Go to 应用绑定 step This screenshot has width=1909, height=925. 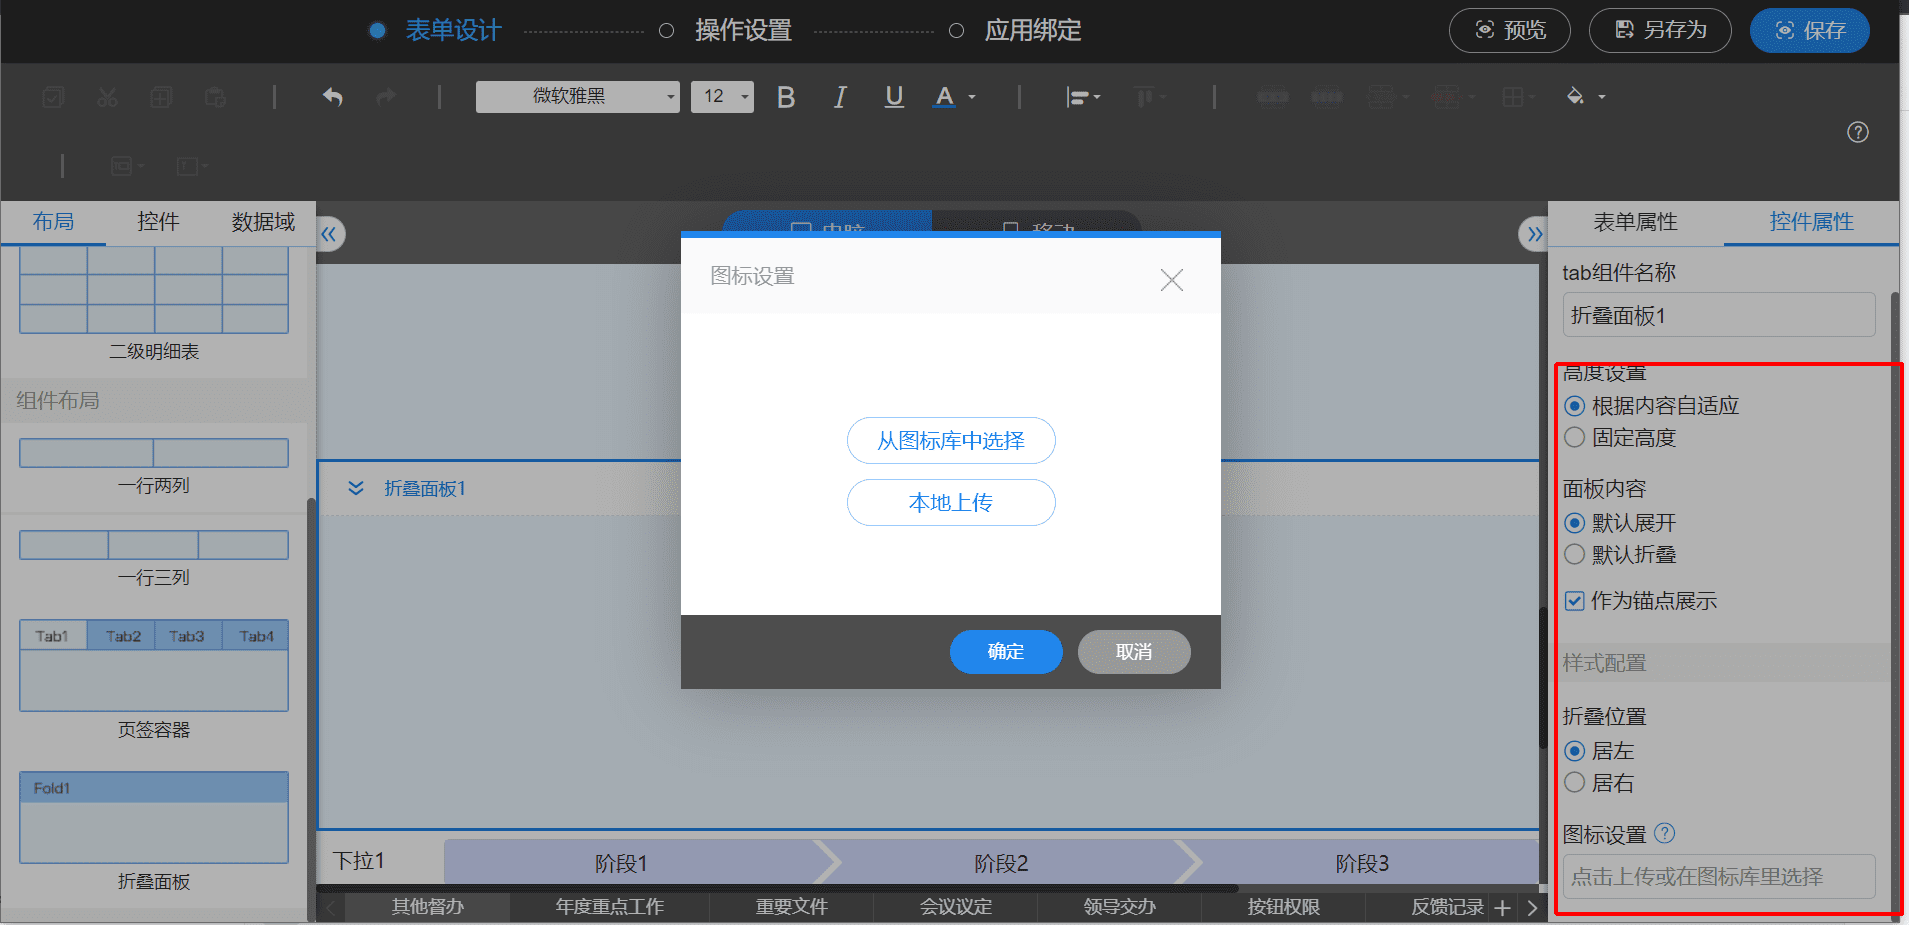1033,31
